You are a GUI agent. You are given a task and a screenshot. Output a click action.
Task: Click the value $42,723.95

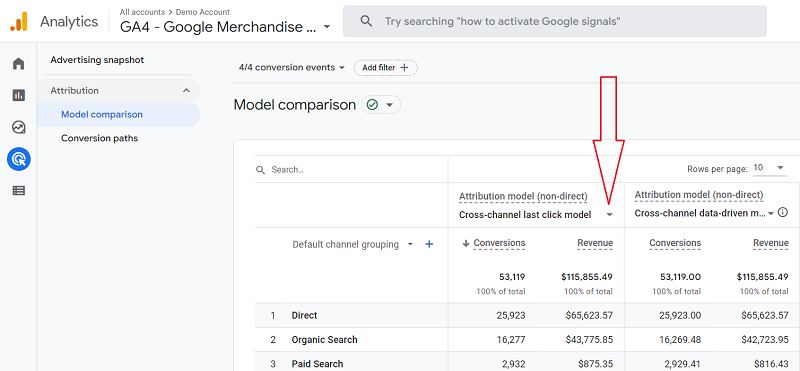click(x=765, y=340)
